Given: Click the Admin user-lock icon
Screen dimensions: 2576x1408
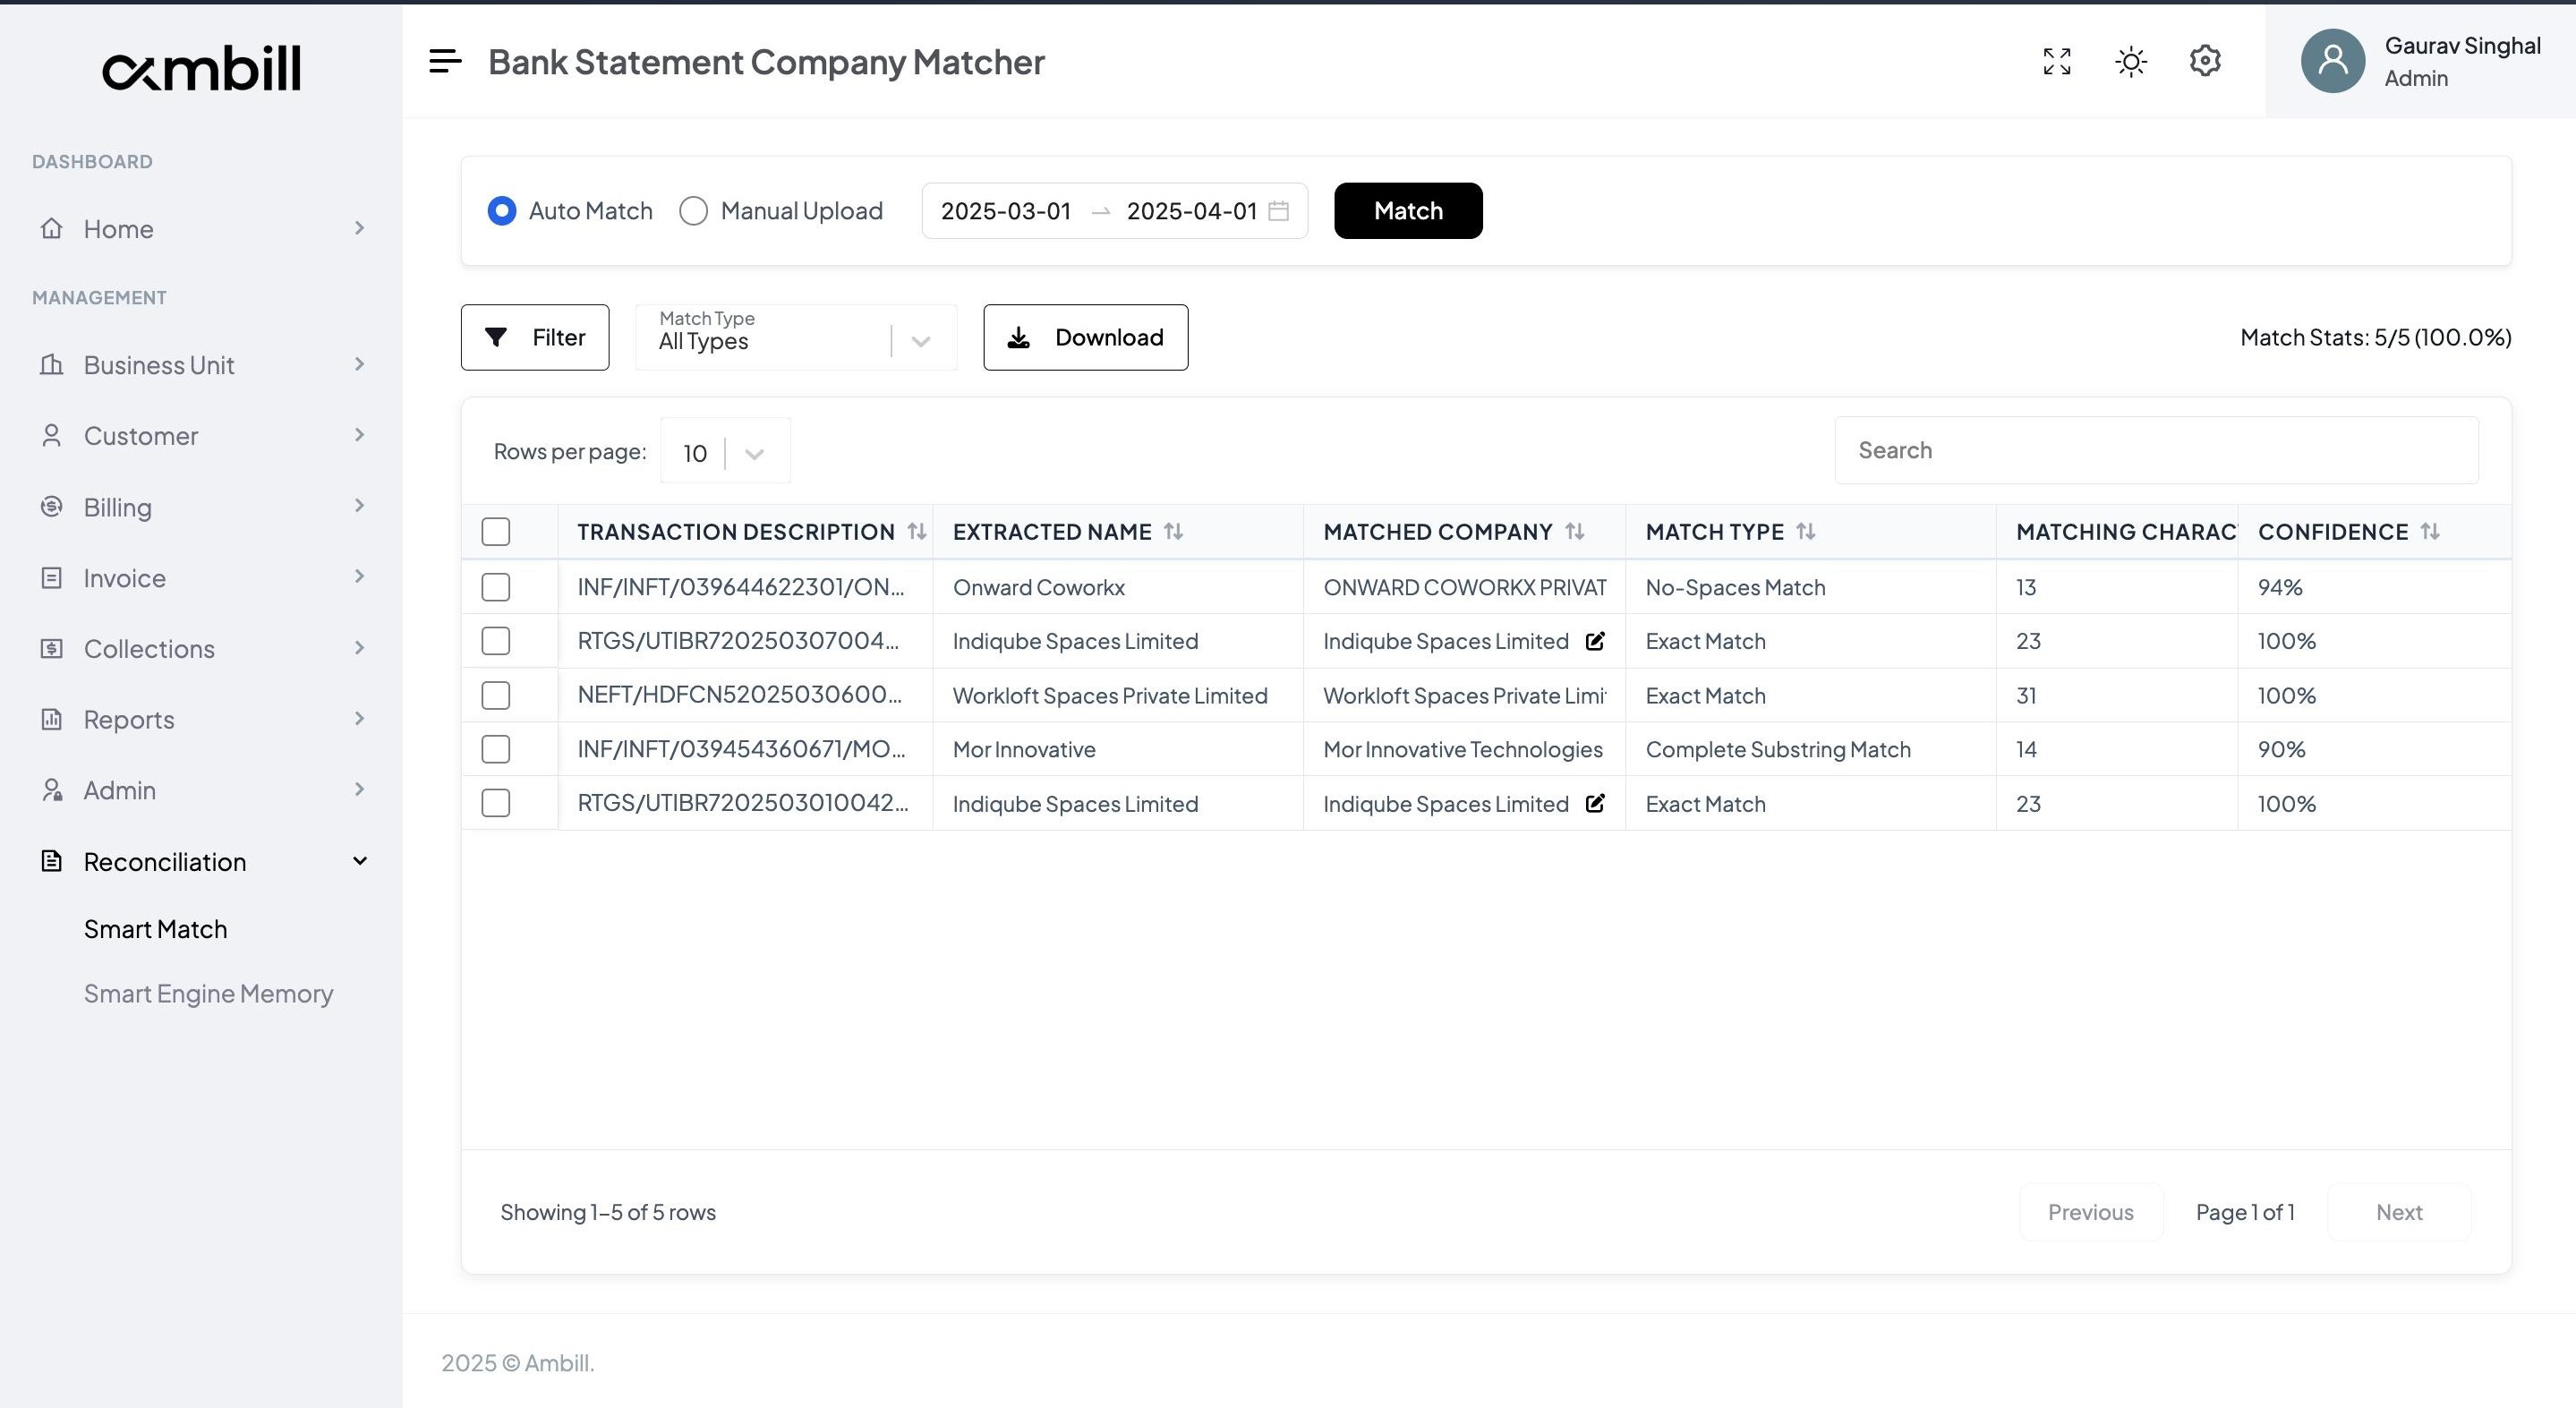Looking at the screenshot, I should coord(52,790).
